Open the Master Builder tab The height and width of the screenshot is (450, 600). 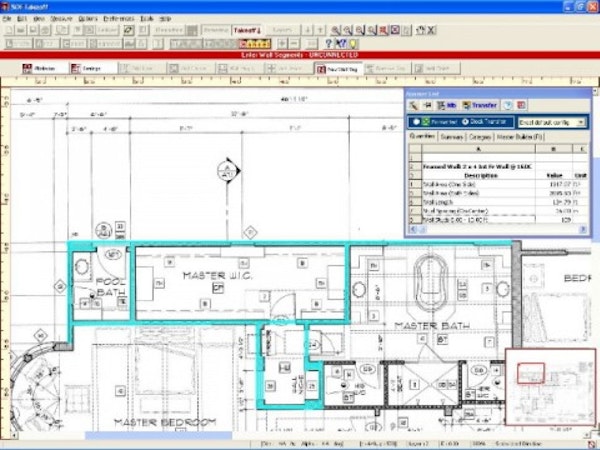(519, 137)
